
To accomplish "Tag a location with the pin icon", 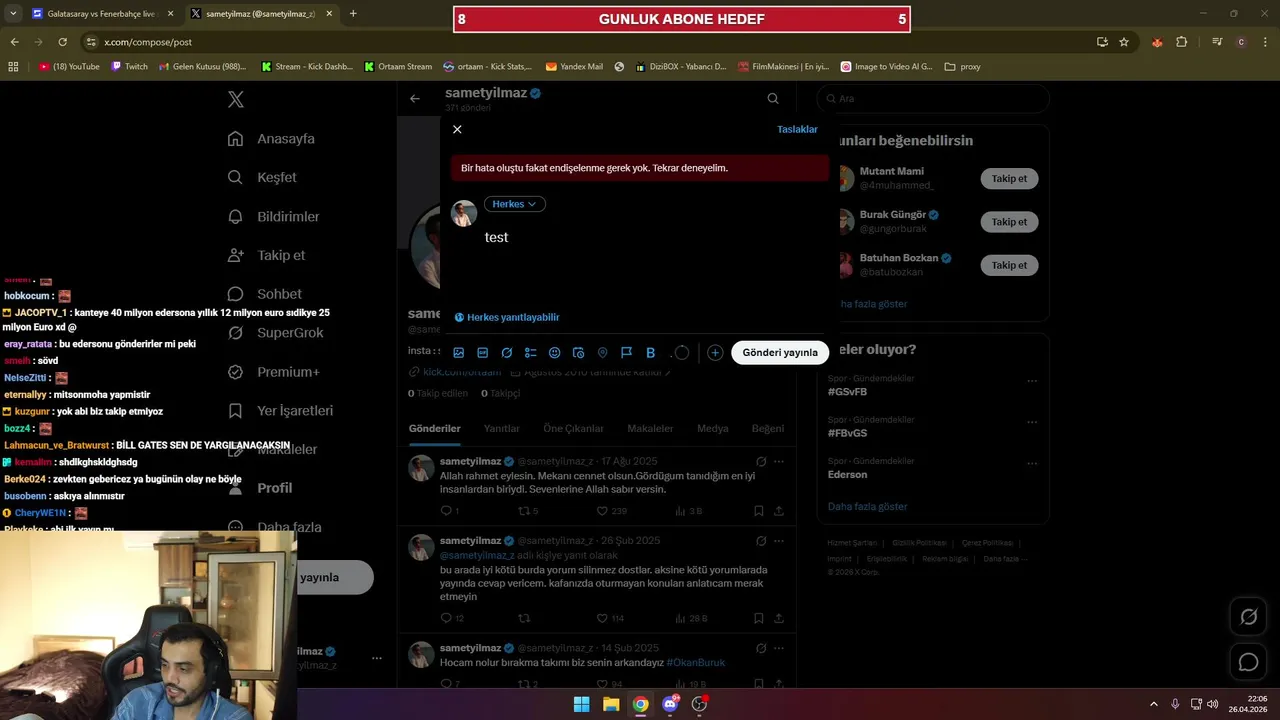I will pyautogui.click(x=603, y=353).
